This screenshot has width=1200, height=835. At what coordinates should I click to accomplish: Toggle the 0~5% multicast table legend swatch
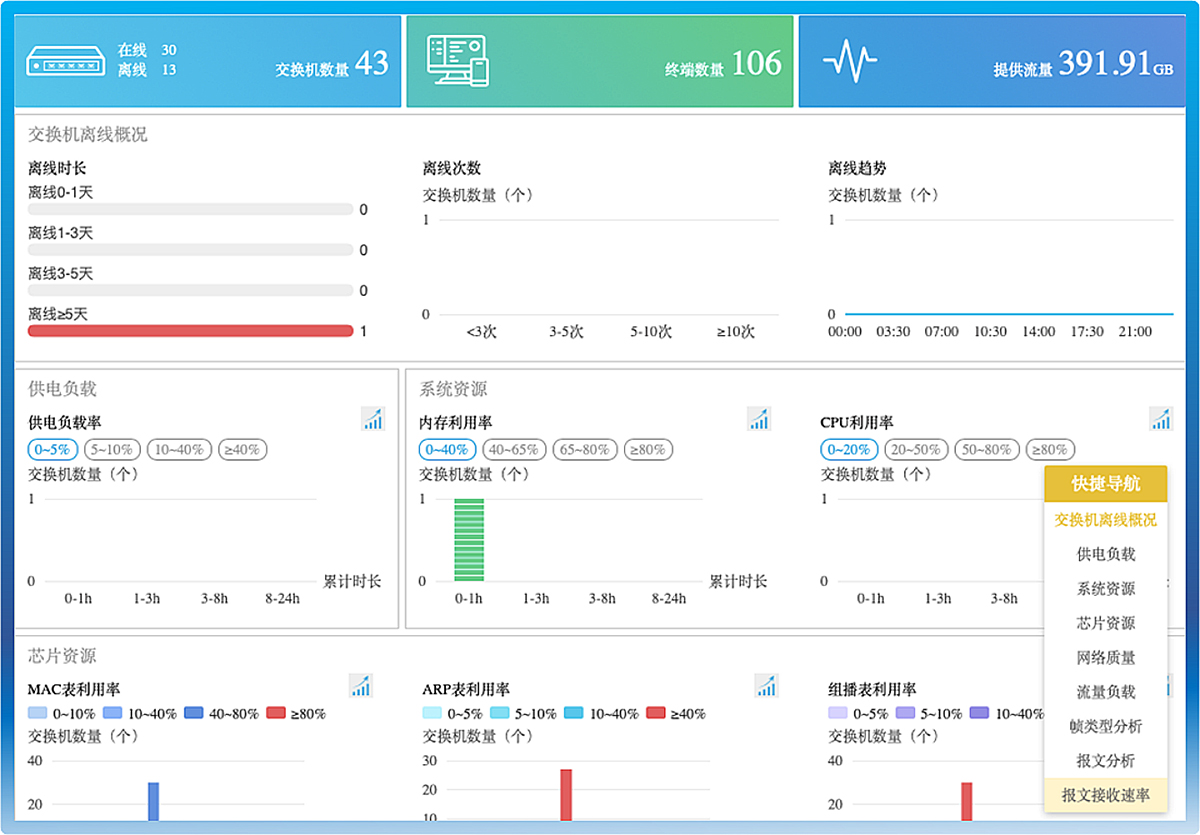click(838, 714)
